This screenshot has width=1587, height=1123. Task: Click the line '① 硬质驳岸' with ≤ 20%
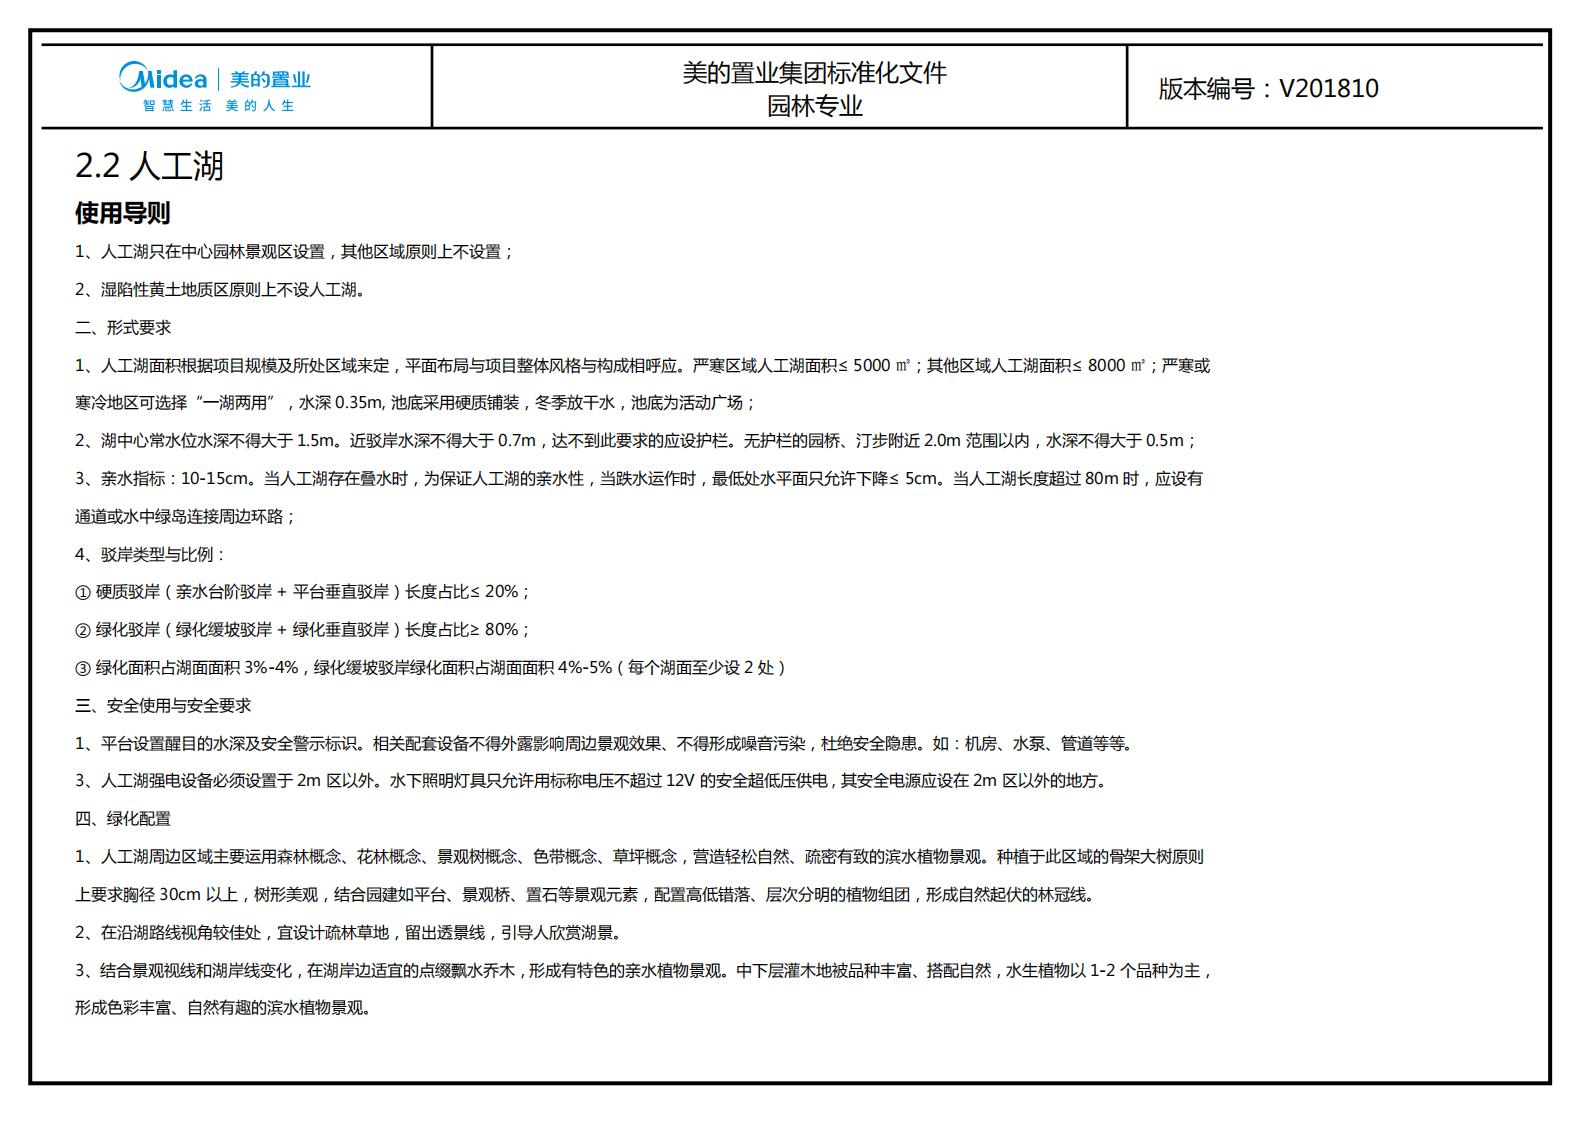pyautogui.click(x=302, y=592)
